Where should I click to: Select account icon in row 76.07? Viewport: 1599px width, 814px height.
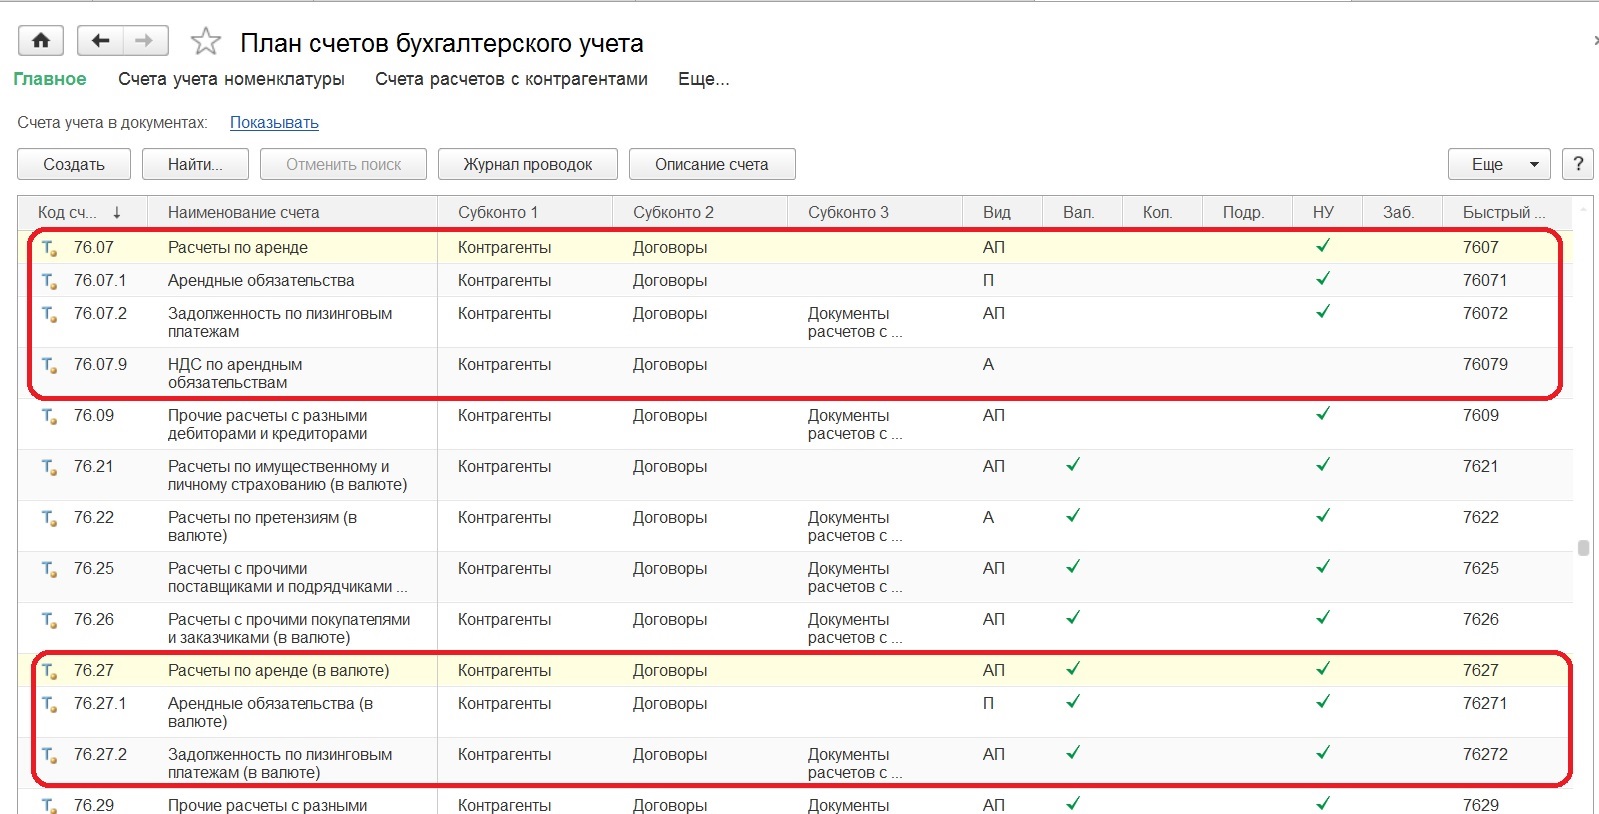[49, 248]
